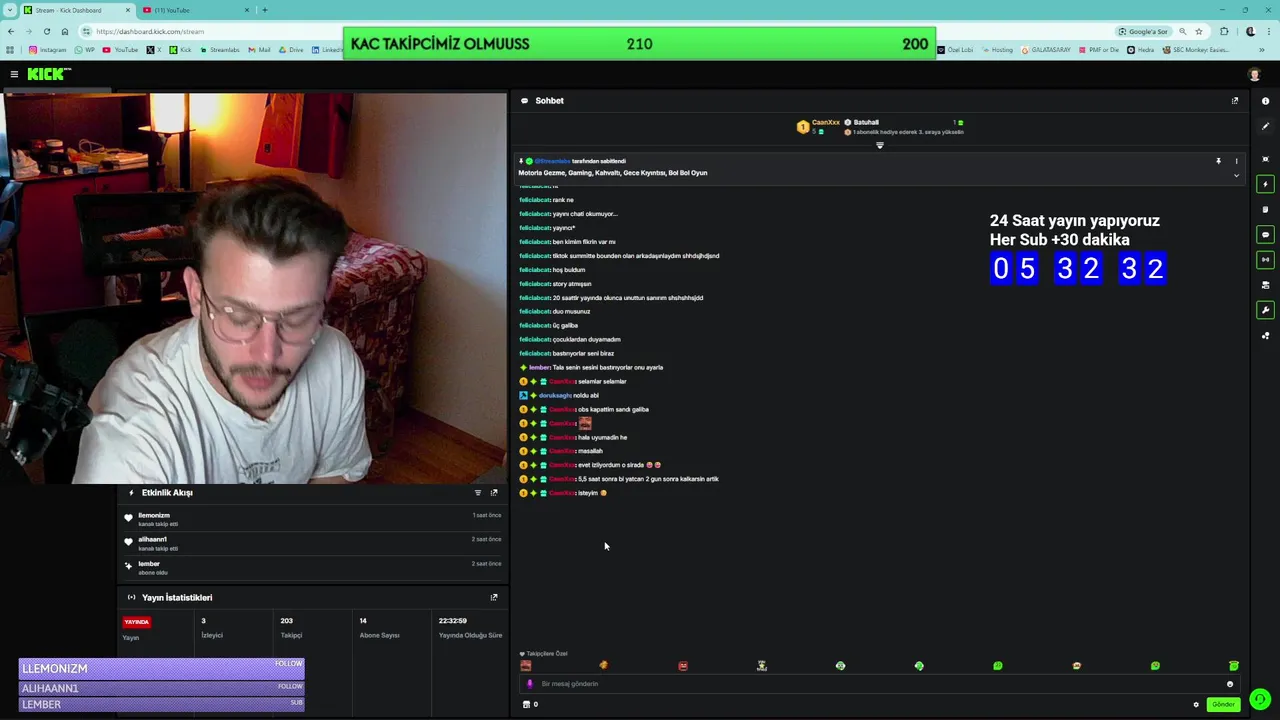The image size is (1280, 720).
Task: Open the Drive bookmark
Action: pyautogui.click(x=291, y=50)
